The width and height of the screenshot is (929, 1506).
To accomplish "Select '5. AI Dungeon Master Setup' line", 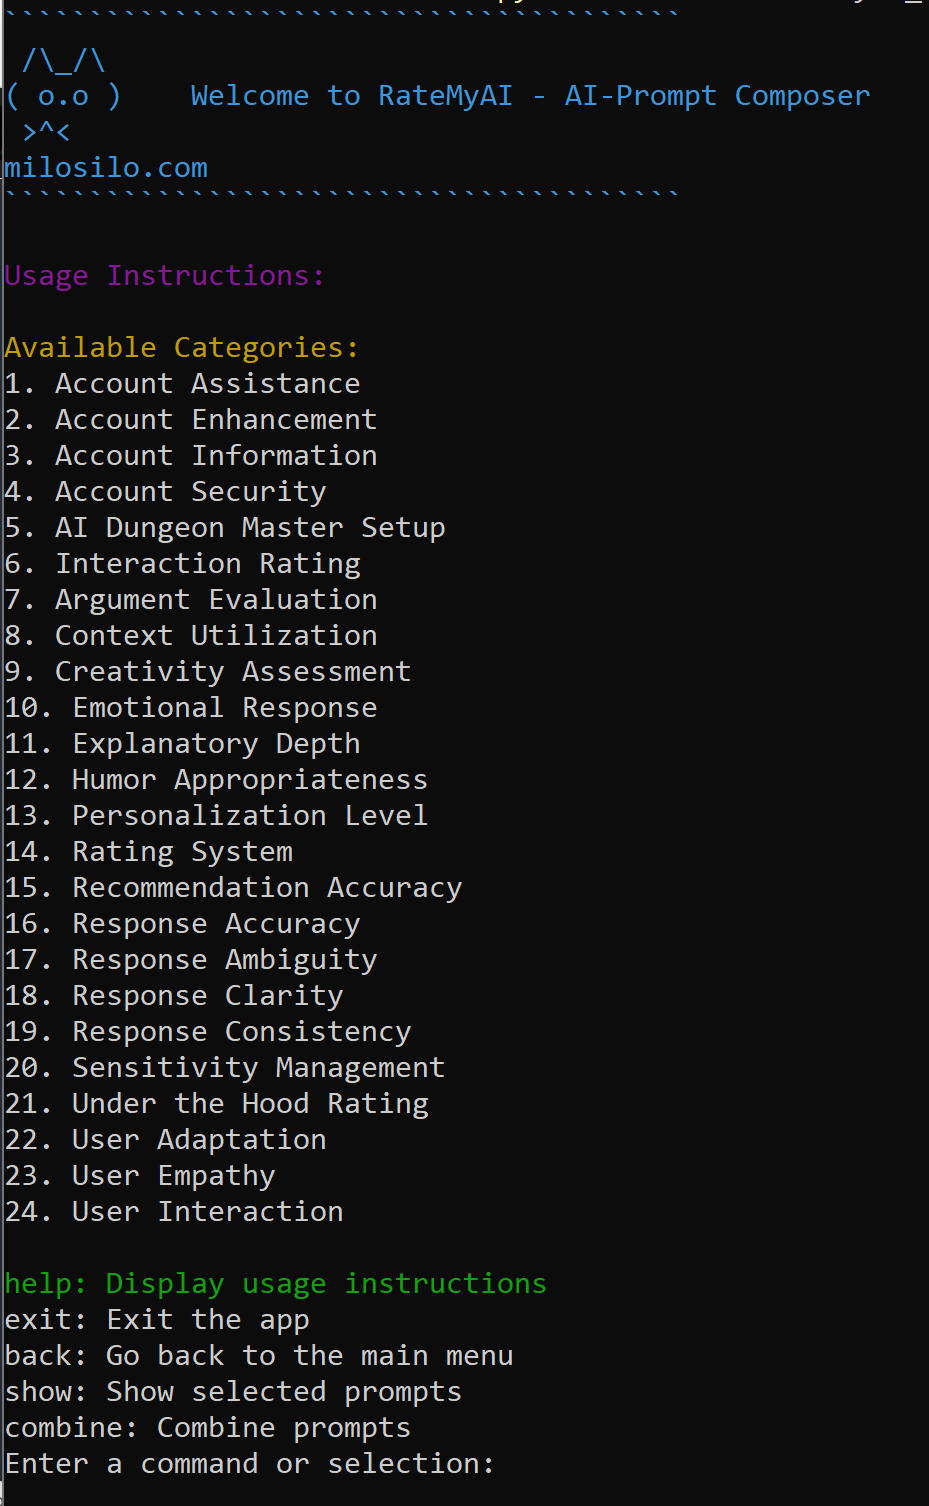I will (225, 527).
